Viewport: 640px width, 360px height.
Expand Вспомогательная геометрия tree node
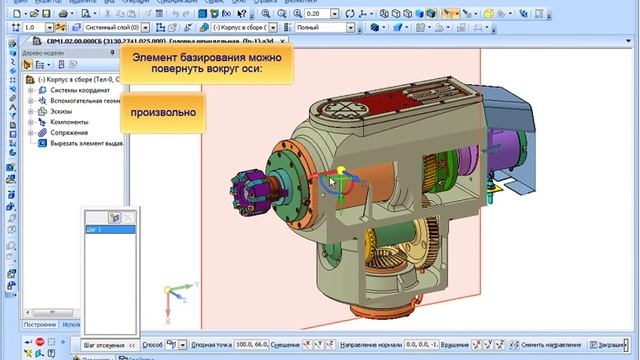(x=31, y=101)
